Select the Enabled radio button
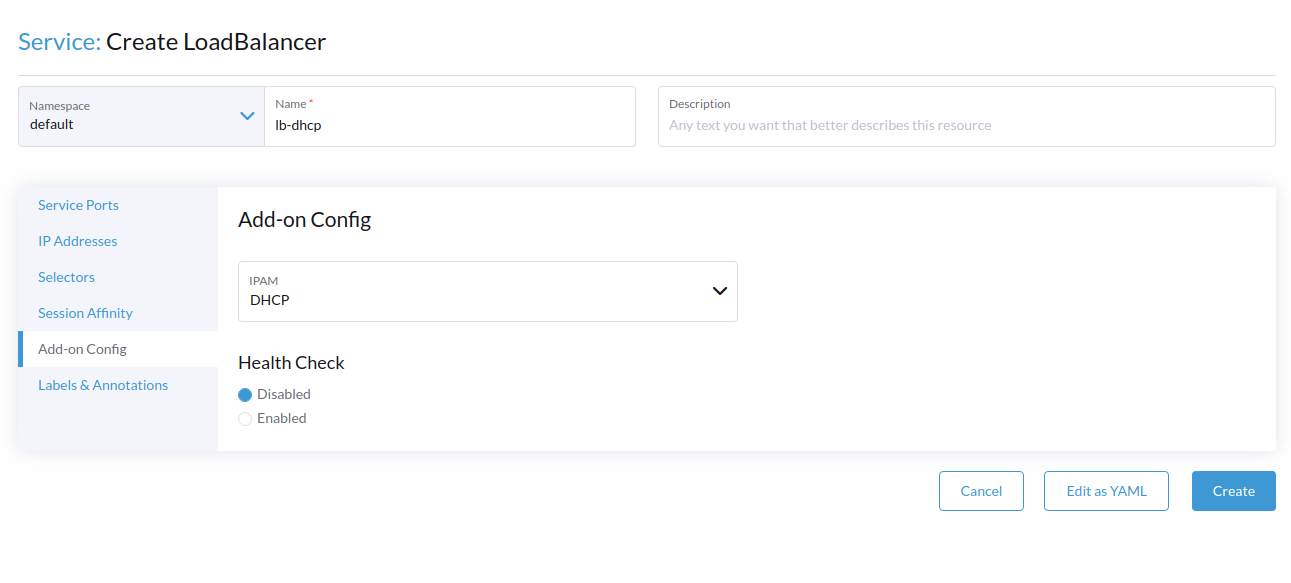 [245, 418]
